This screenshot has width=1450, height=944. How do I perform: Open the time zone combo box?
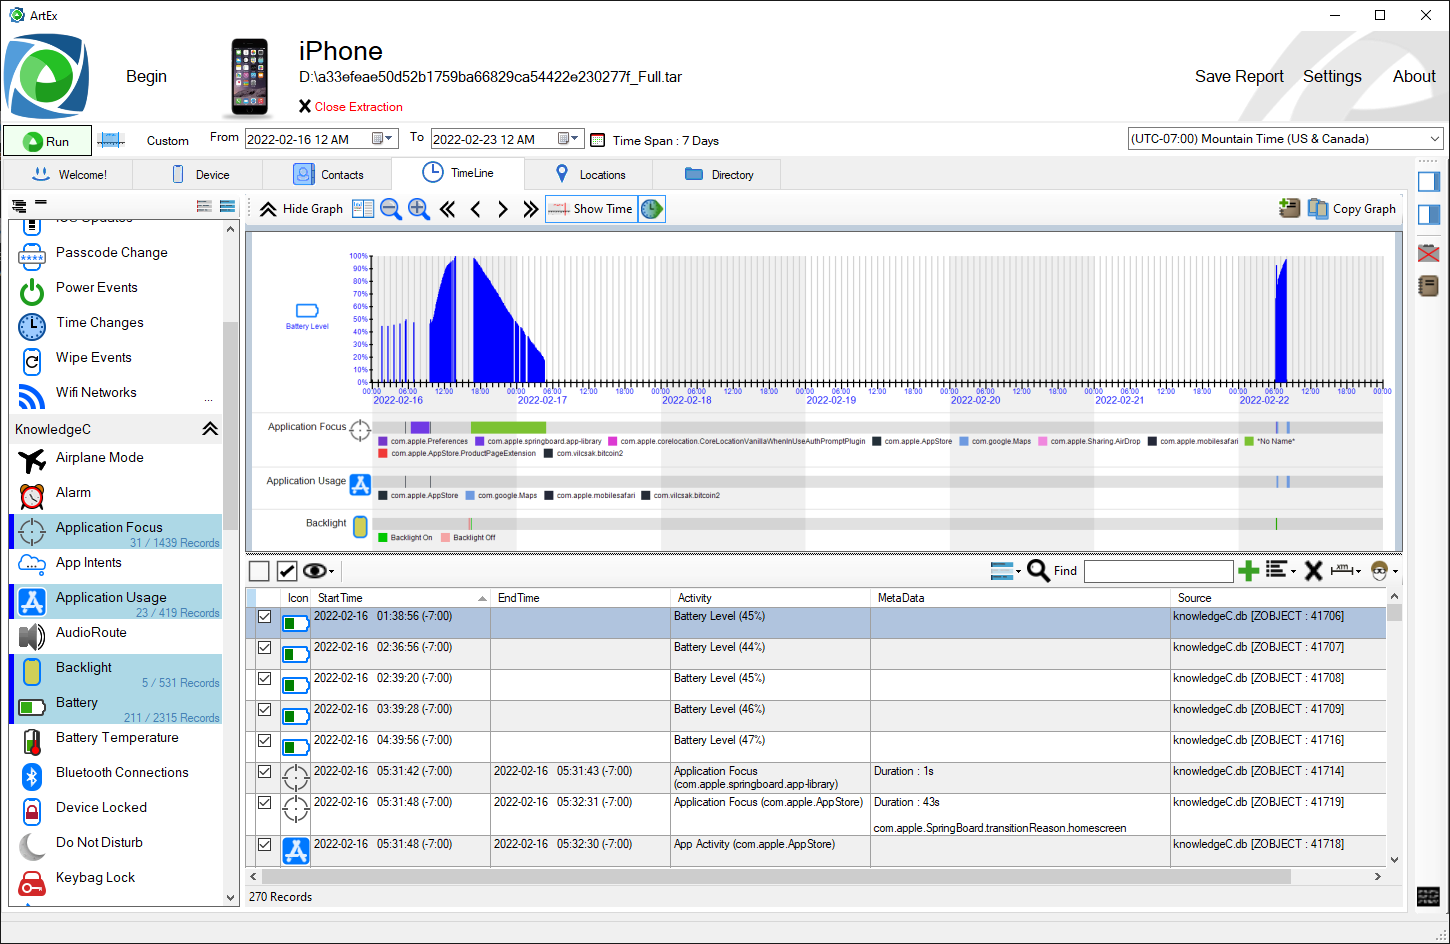1285,139
